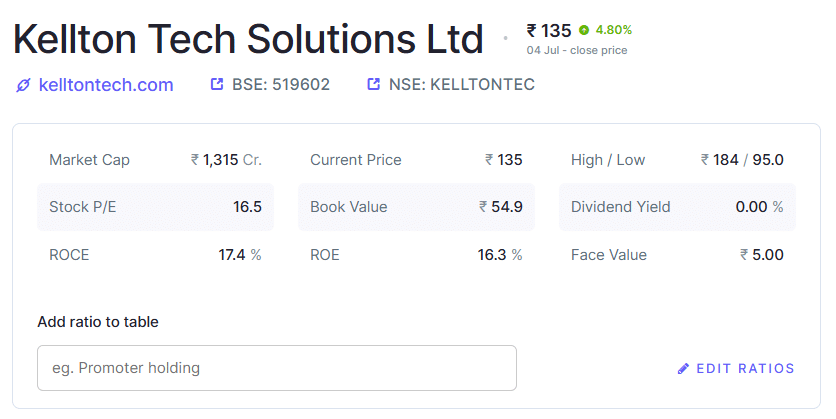The image size is (836, 419).
Task: Focus the Add ratio to table search field
Action: click(277, 368)
